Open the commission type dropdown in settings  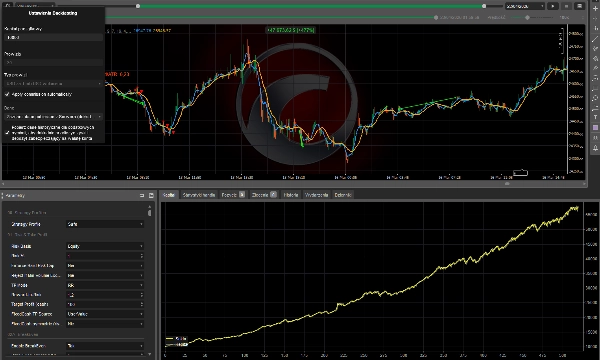[x=53, y=83]
